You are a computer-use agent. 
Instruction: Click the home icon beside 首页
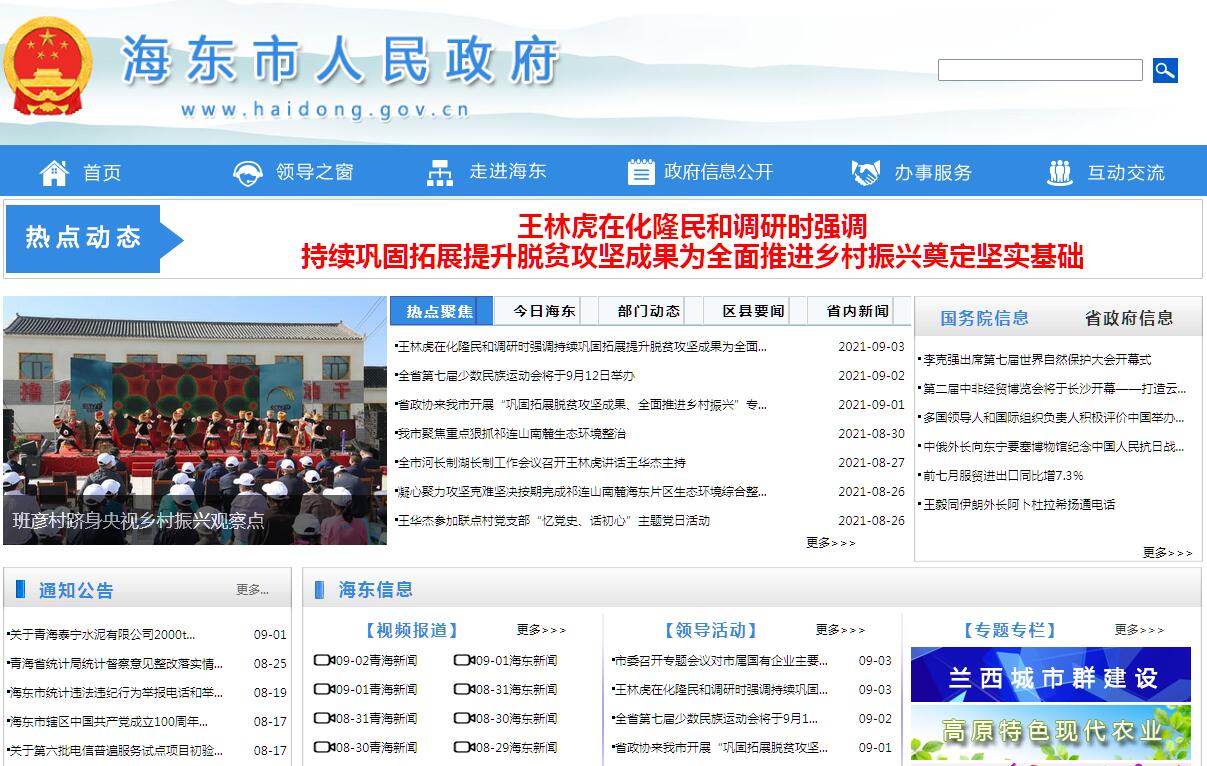point(54,173)
